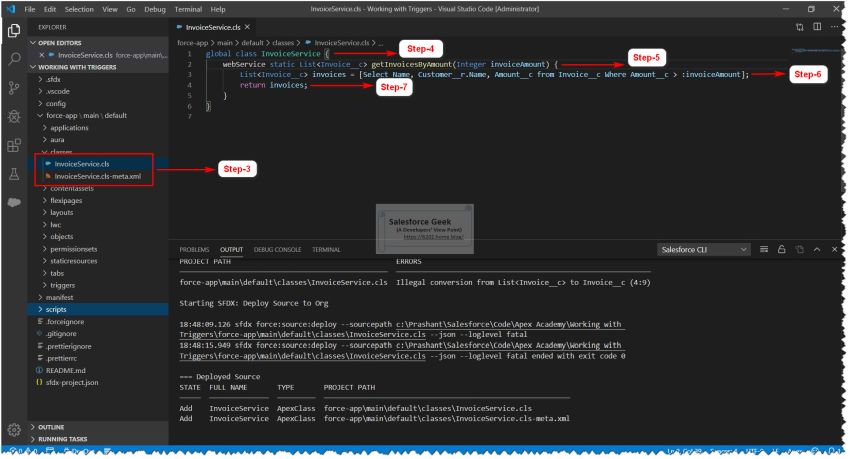Screen dimensions: 850x459
Task: Open the Manage gear icon
Action: 14,429
